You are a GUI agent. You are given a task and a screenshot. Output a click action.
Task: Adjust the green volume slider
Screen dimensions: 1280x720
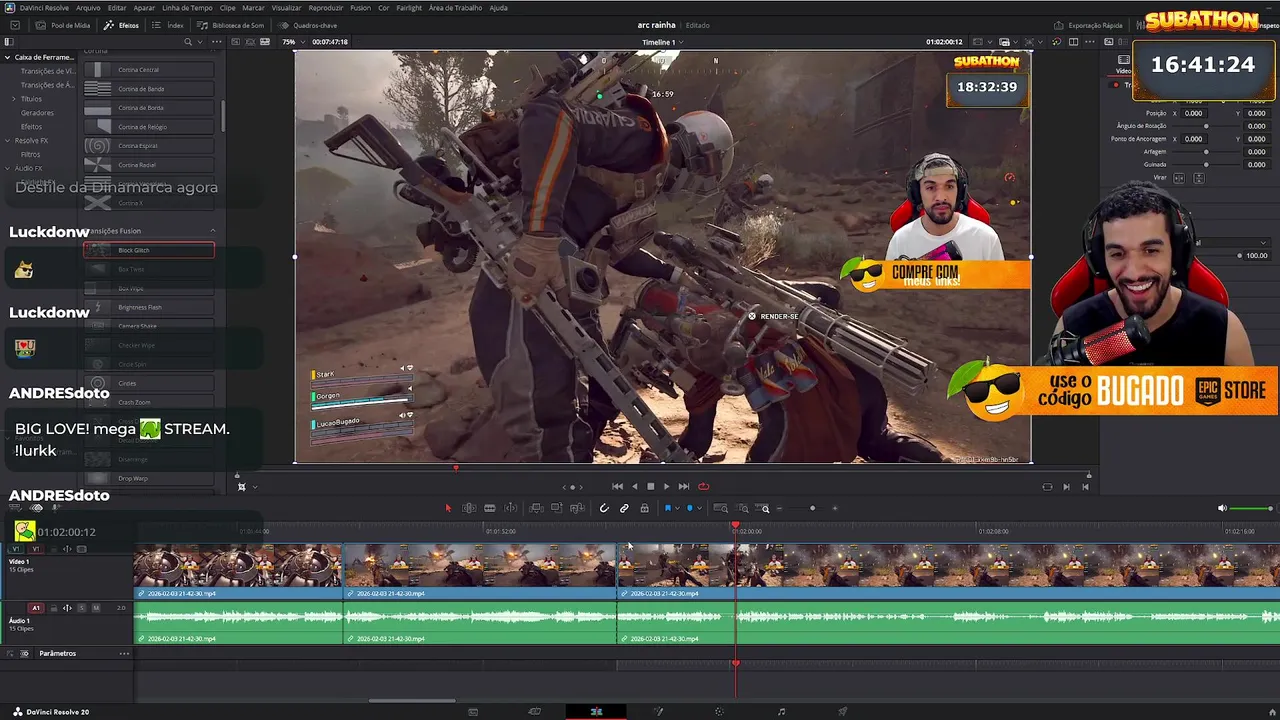[x=1251, y=508]
